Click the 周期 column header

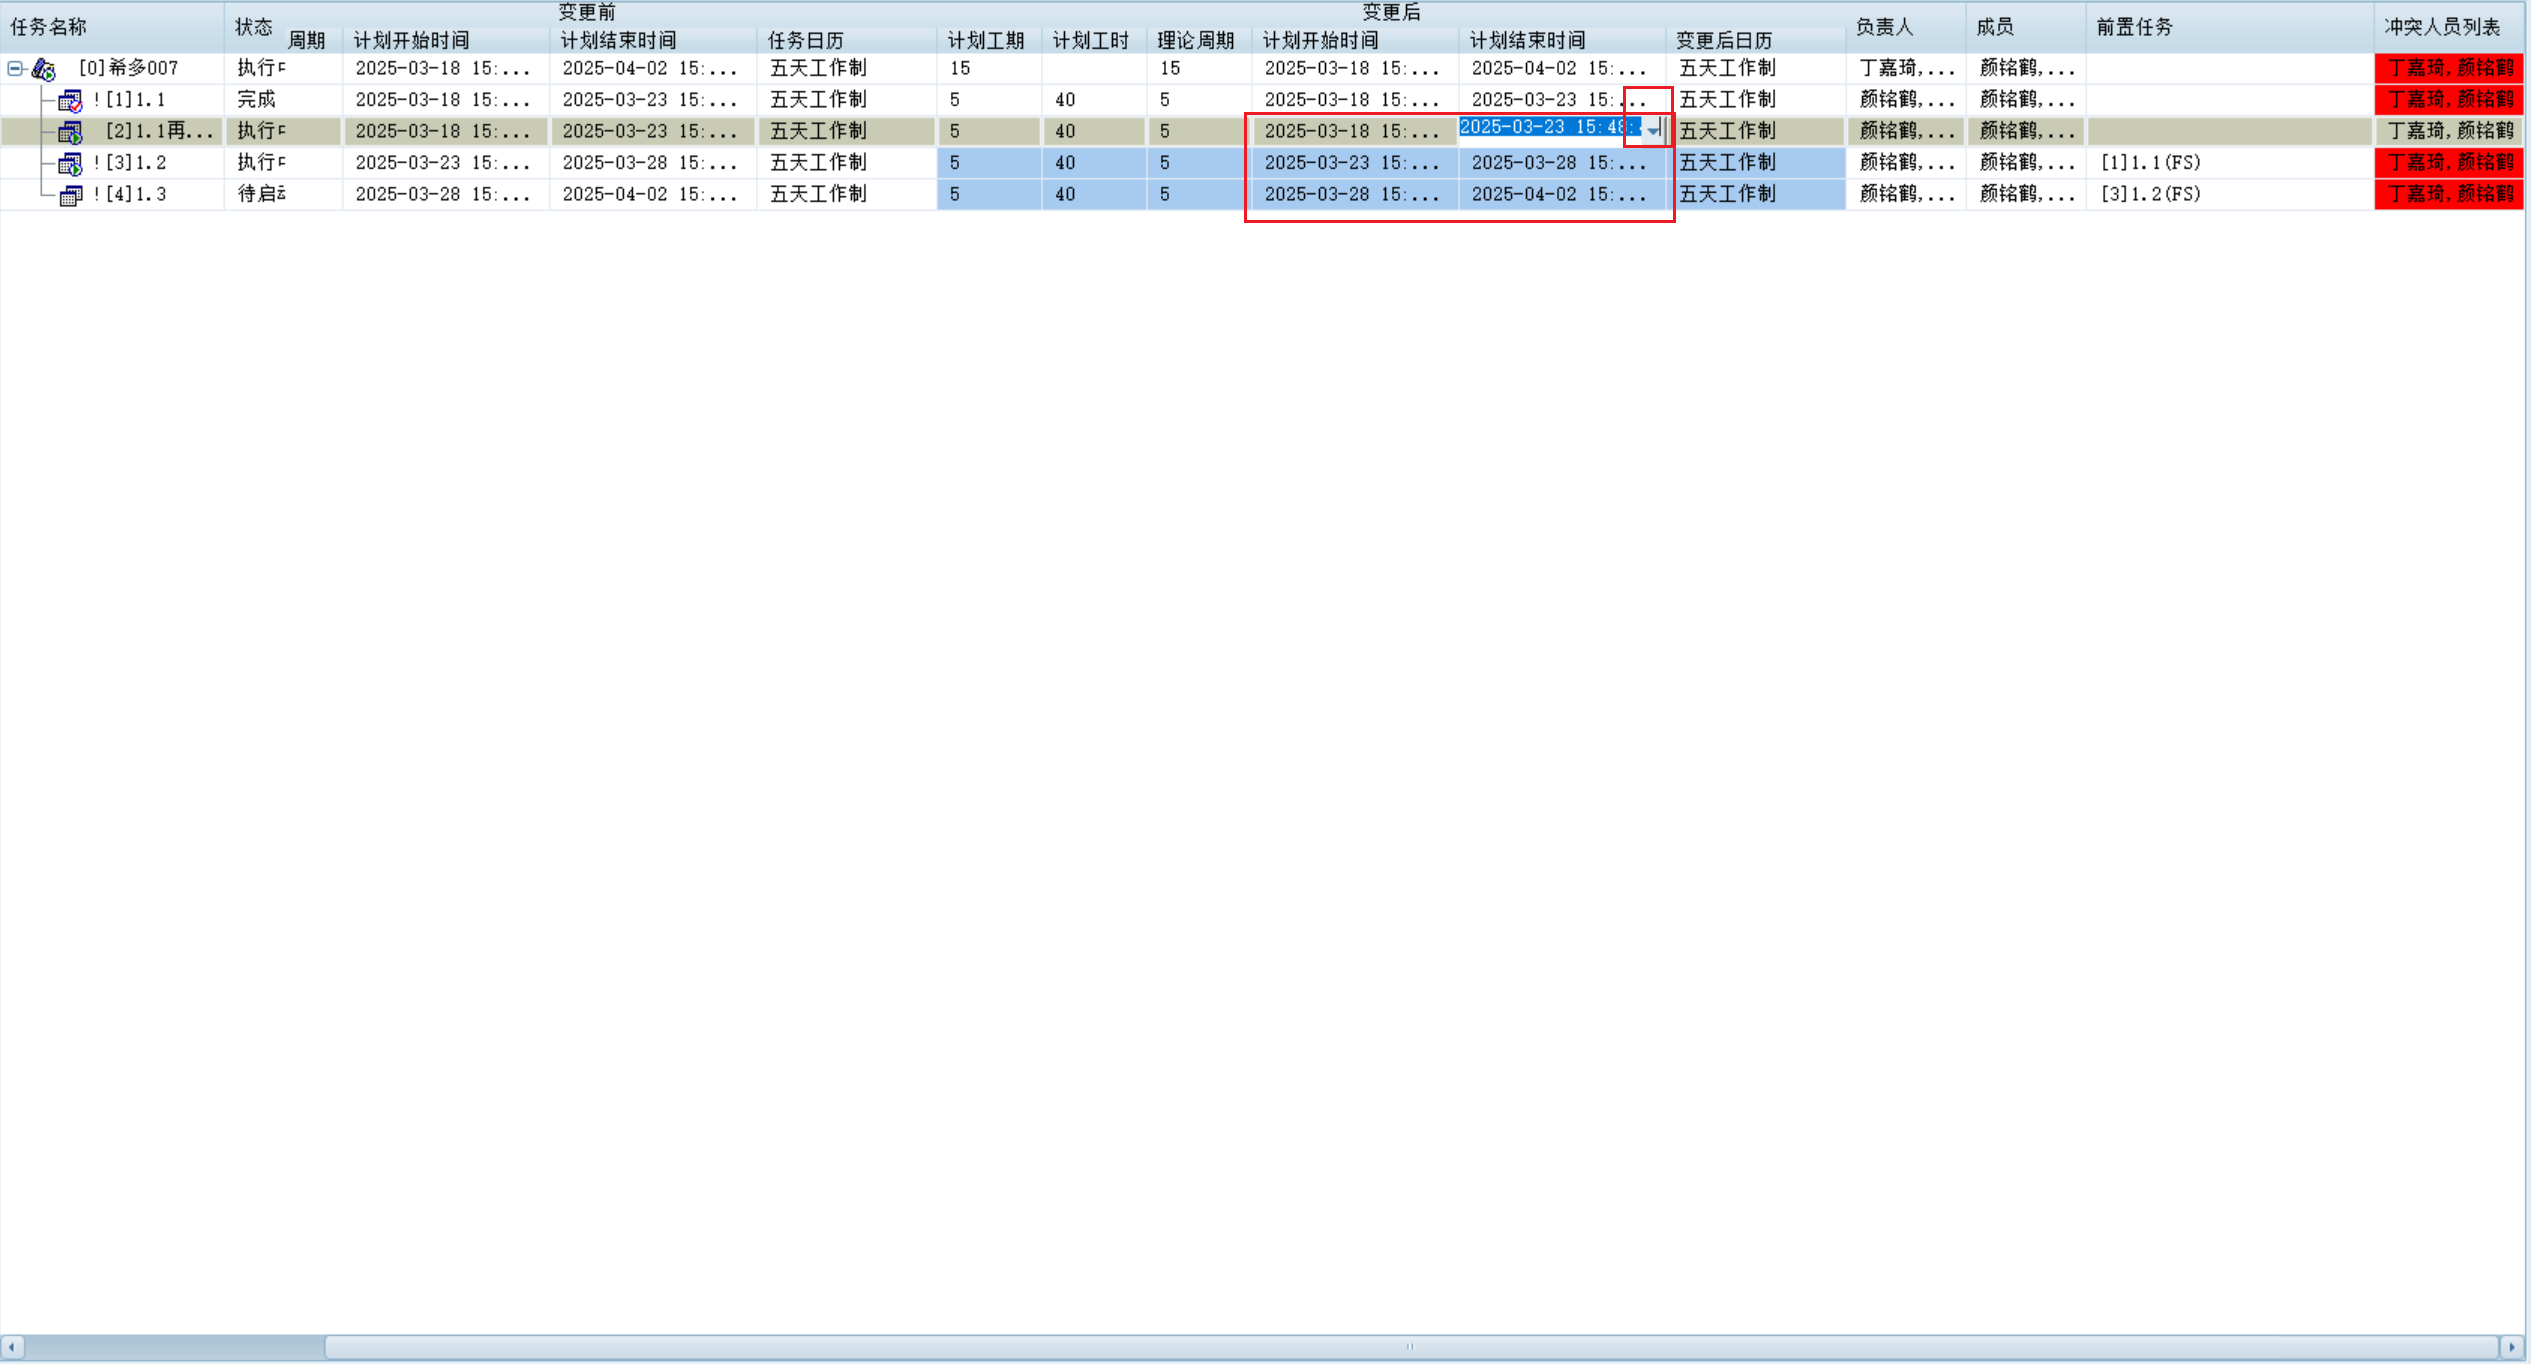(307, 40)
